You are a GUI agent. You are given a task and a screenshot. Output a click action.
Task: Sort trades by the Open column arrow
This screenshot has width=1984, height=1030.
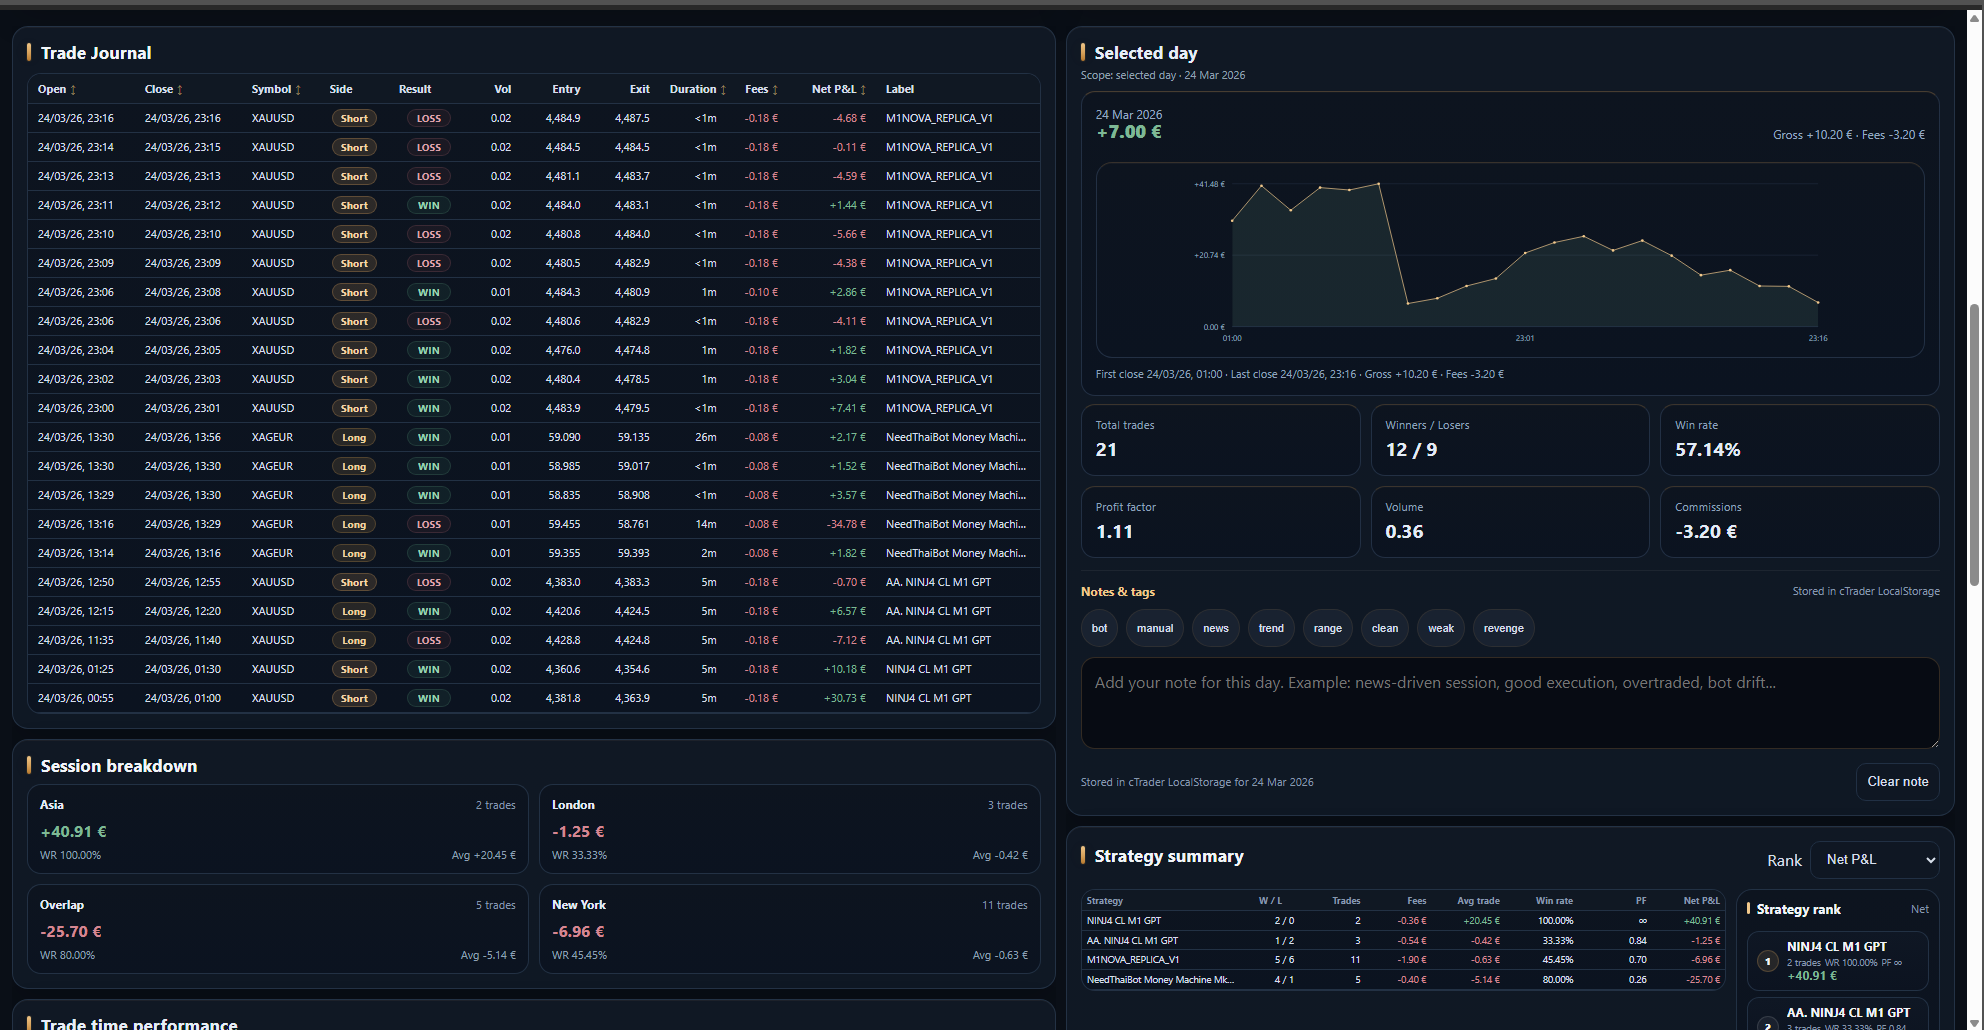[75, 89]
